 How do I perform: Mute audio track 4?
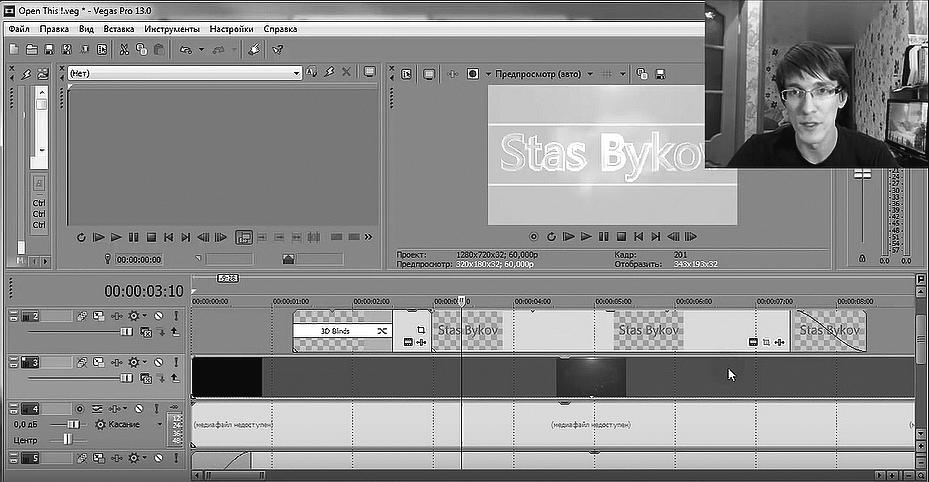(x=139, y=409)
